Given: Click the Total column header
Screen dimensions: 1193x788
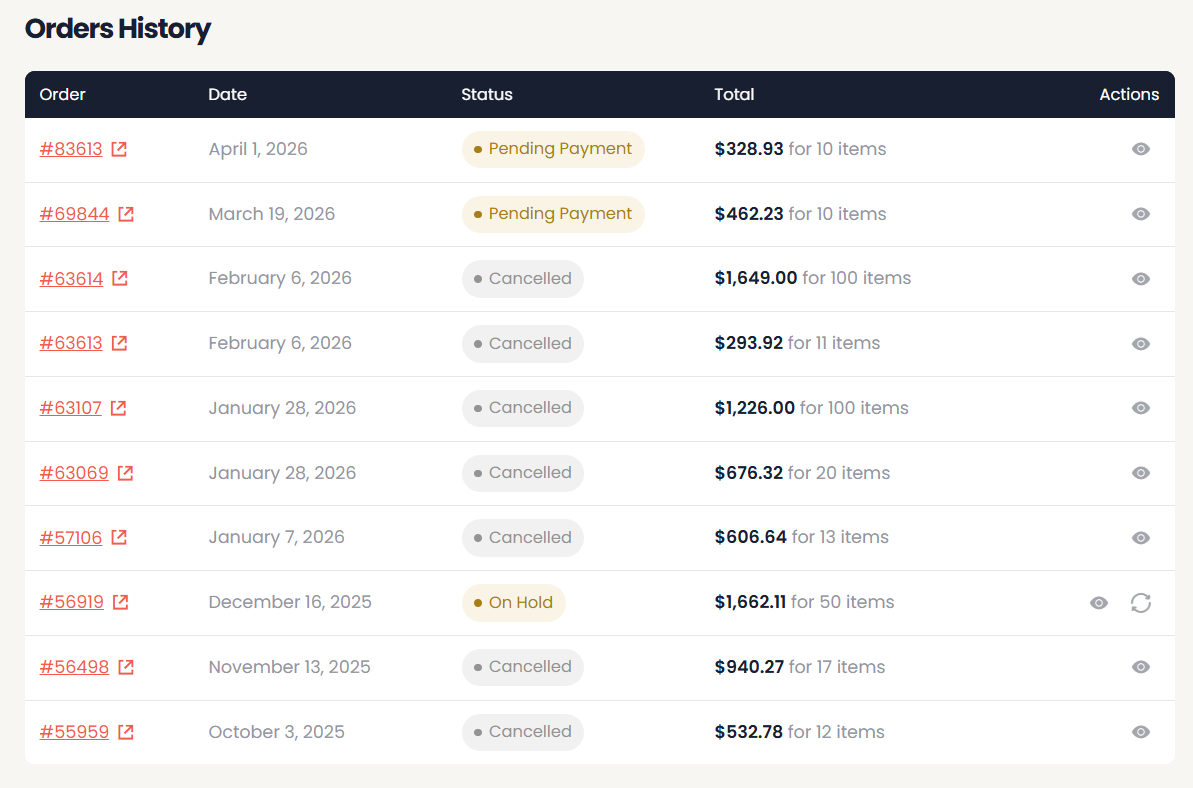Looking at the screenshot, I should [x=734, y=94].
